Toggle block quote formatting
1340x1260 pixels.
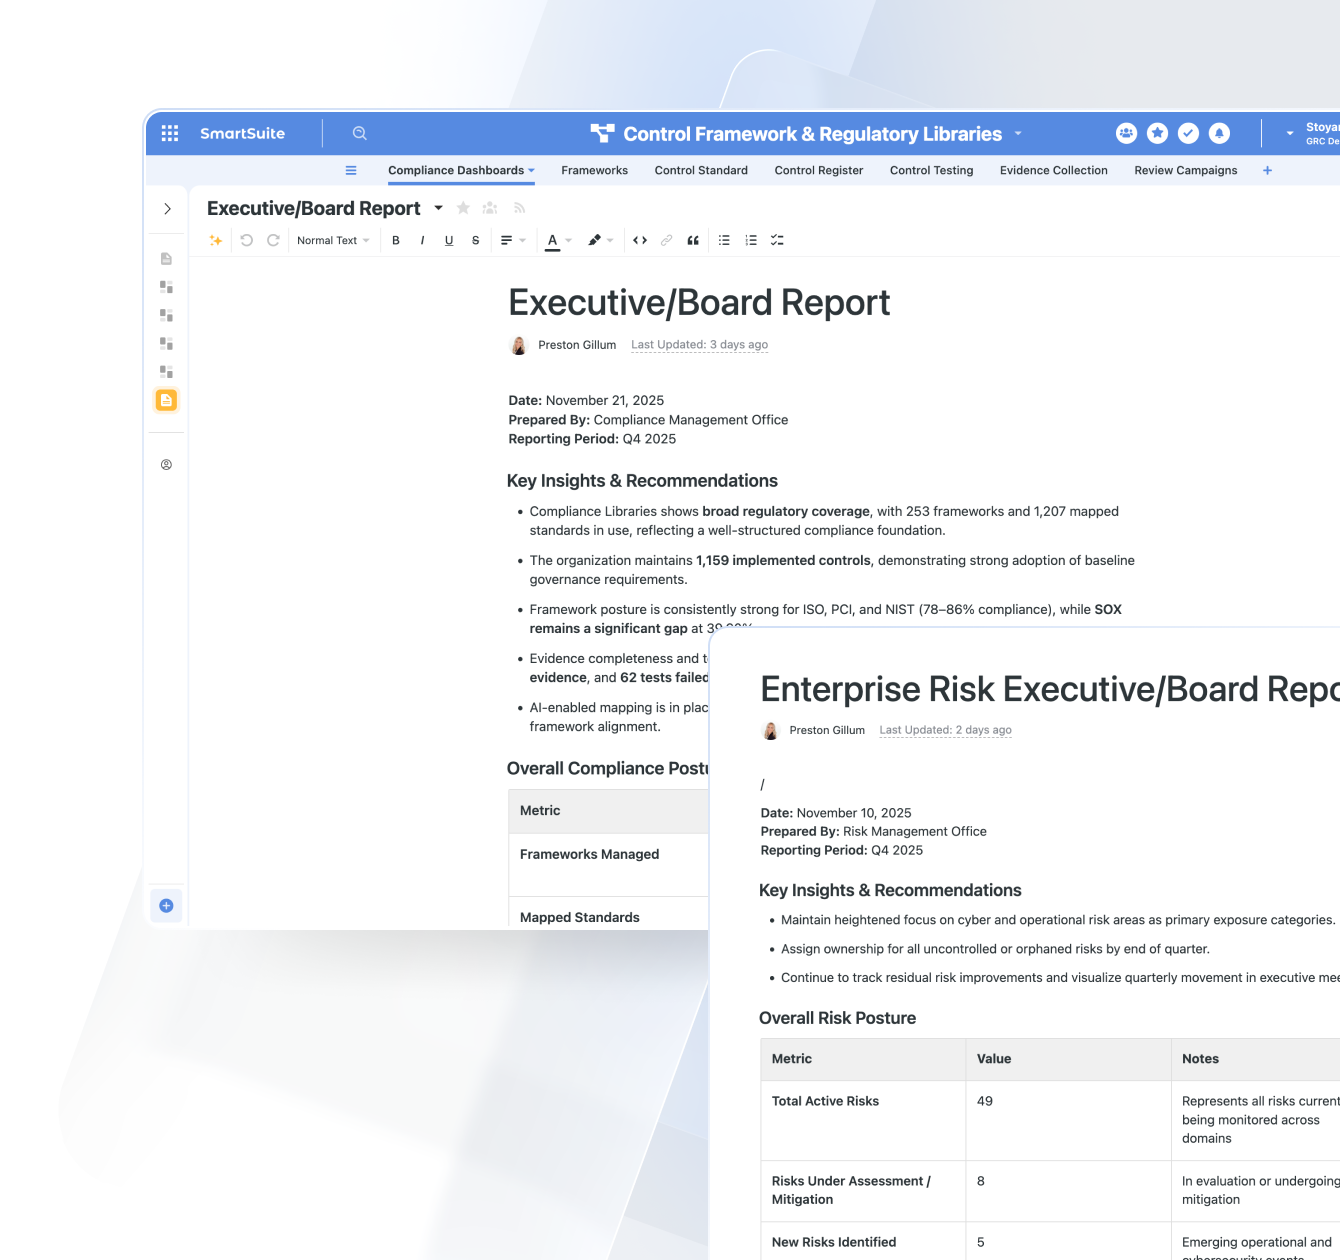tap(693, 240)
